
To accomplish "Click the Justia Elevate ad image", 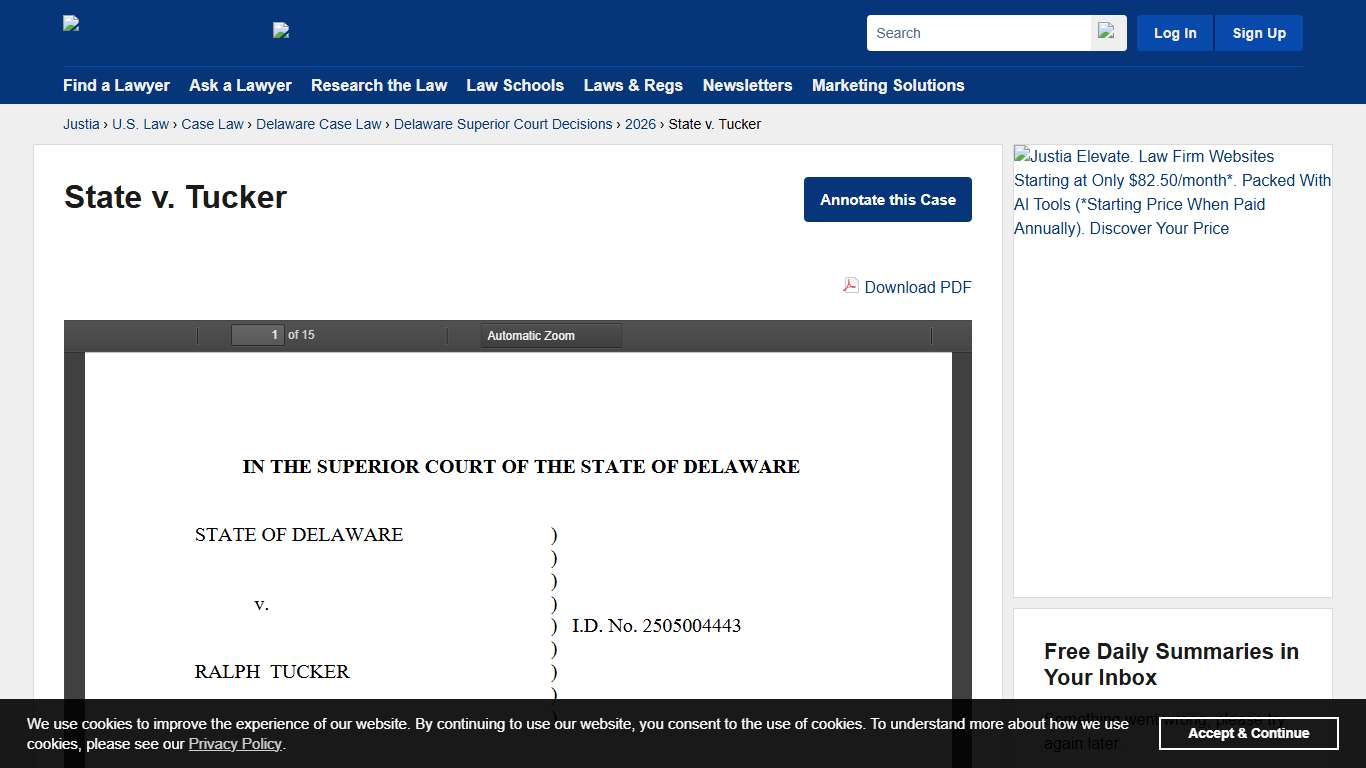I will click(x=1172, y=192).
